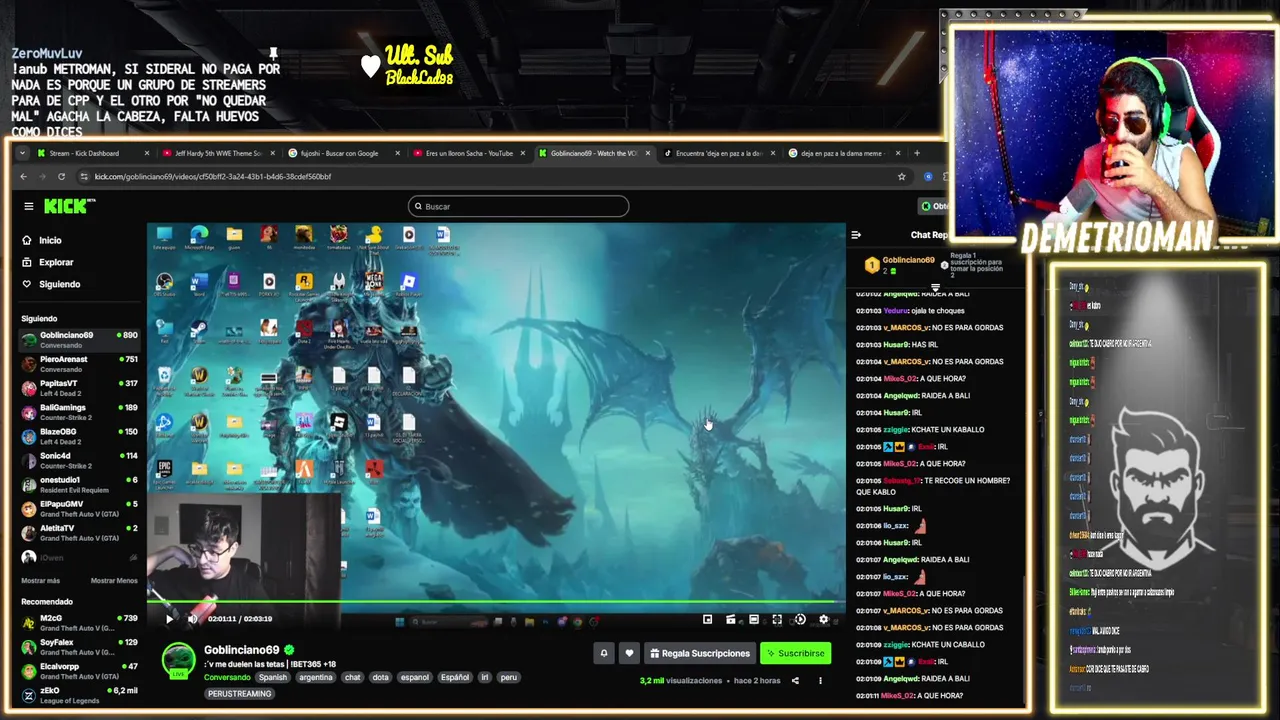
Task: Bookmark page with the star icon
Action: point(901,176)
